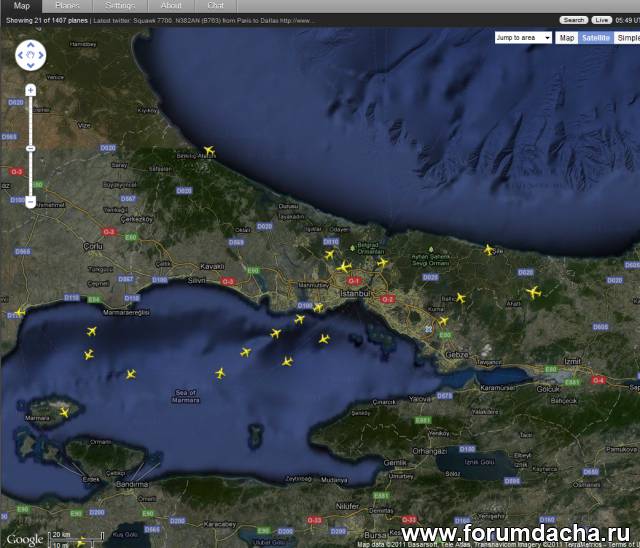This screenshot has height=548, width=640.
Task: Click the plane icon near Beşiktaş Atatürk on the coast
Action: (x=208, y=151)
